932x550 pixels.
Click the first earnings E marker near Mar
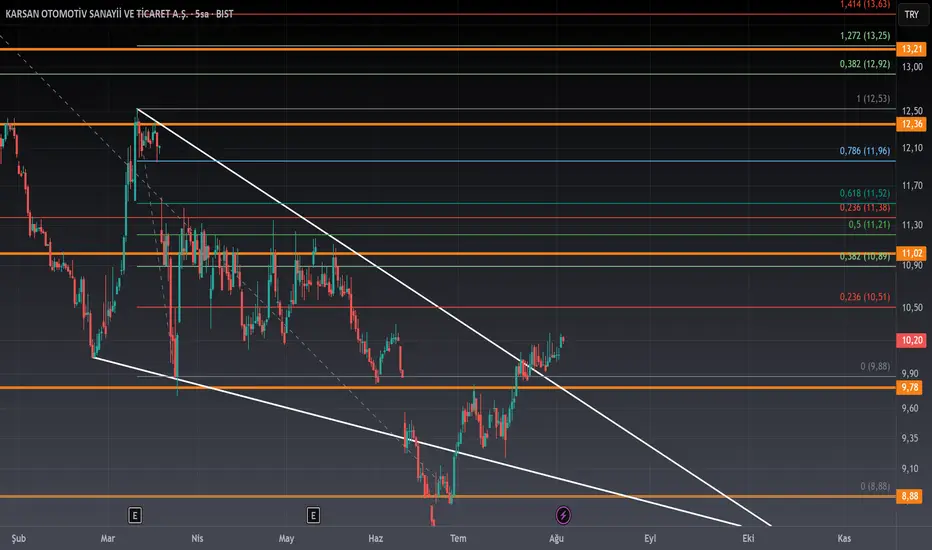click(x=135, y=516)
